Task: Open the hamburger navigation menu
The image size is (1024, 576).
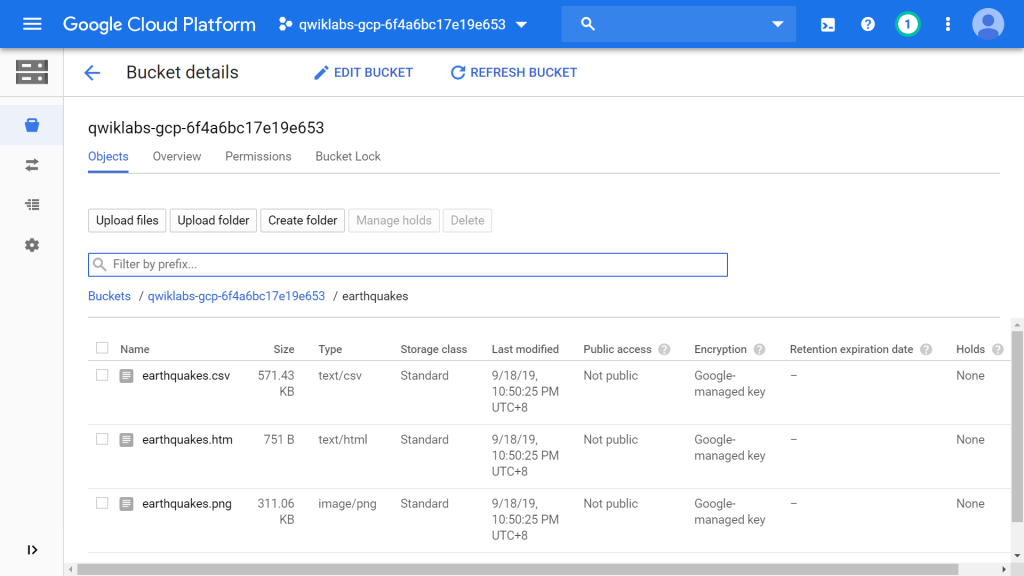Action: [x=32, y=24]
